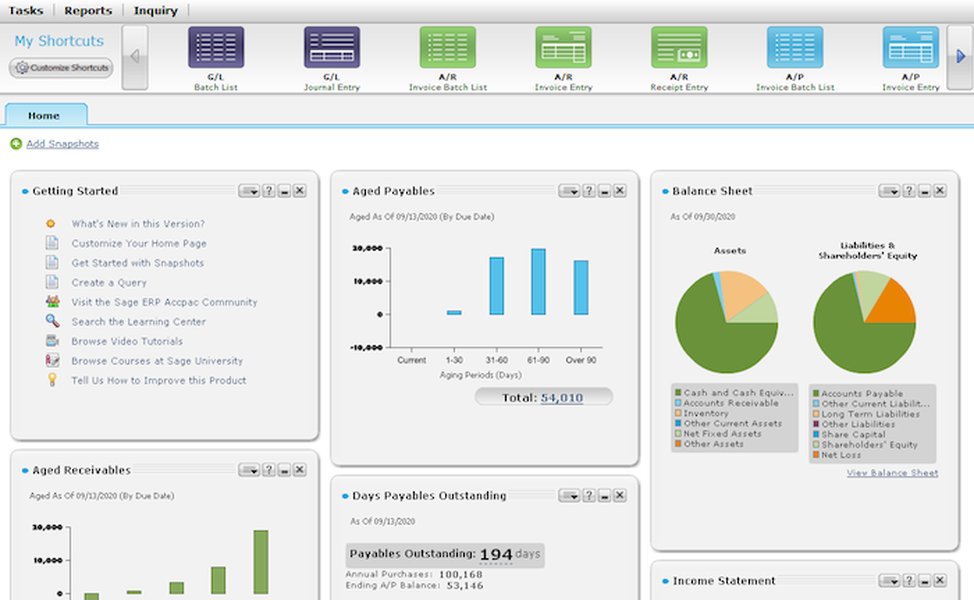974x600 pixels.
Task: Open the A/R Invoice Batch List shortcut
Action: [x=448, y=47]
